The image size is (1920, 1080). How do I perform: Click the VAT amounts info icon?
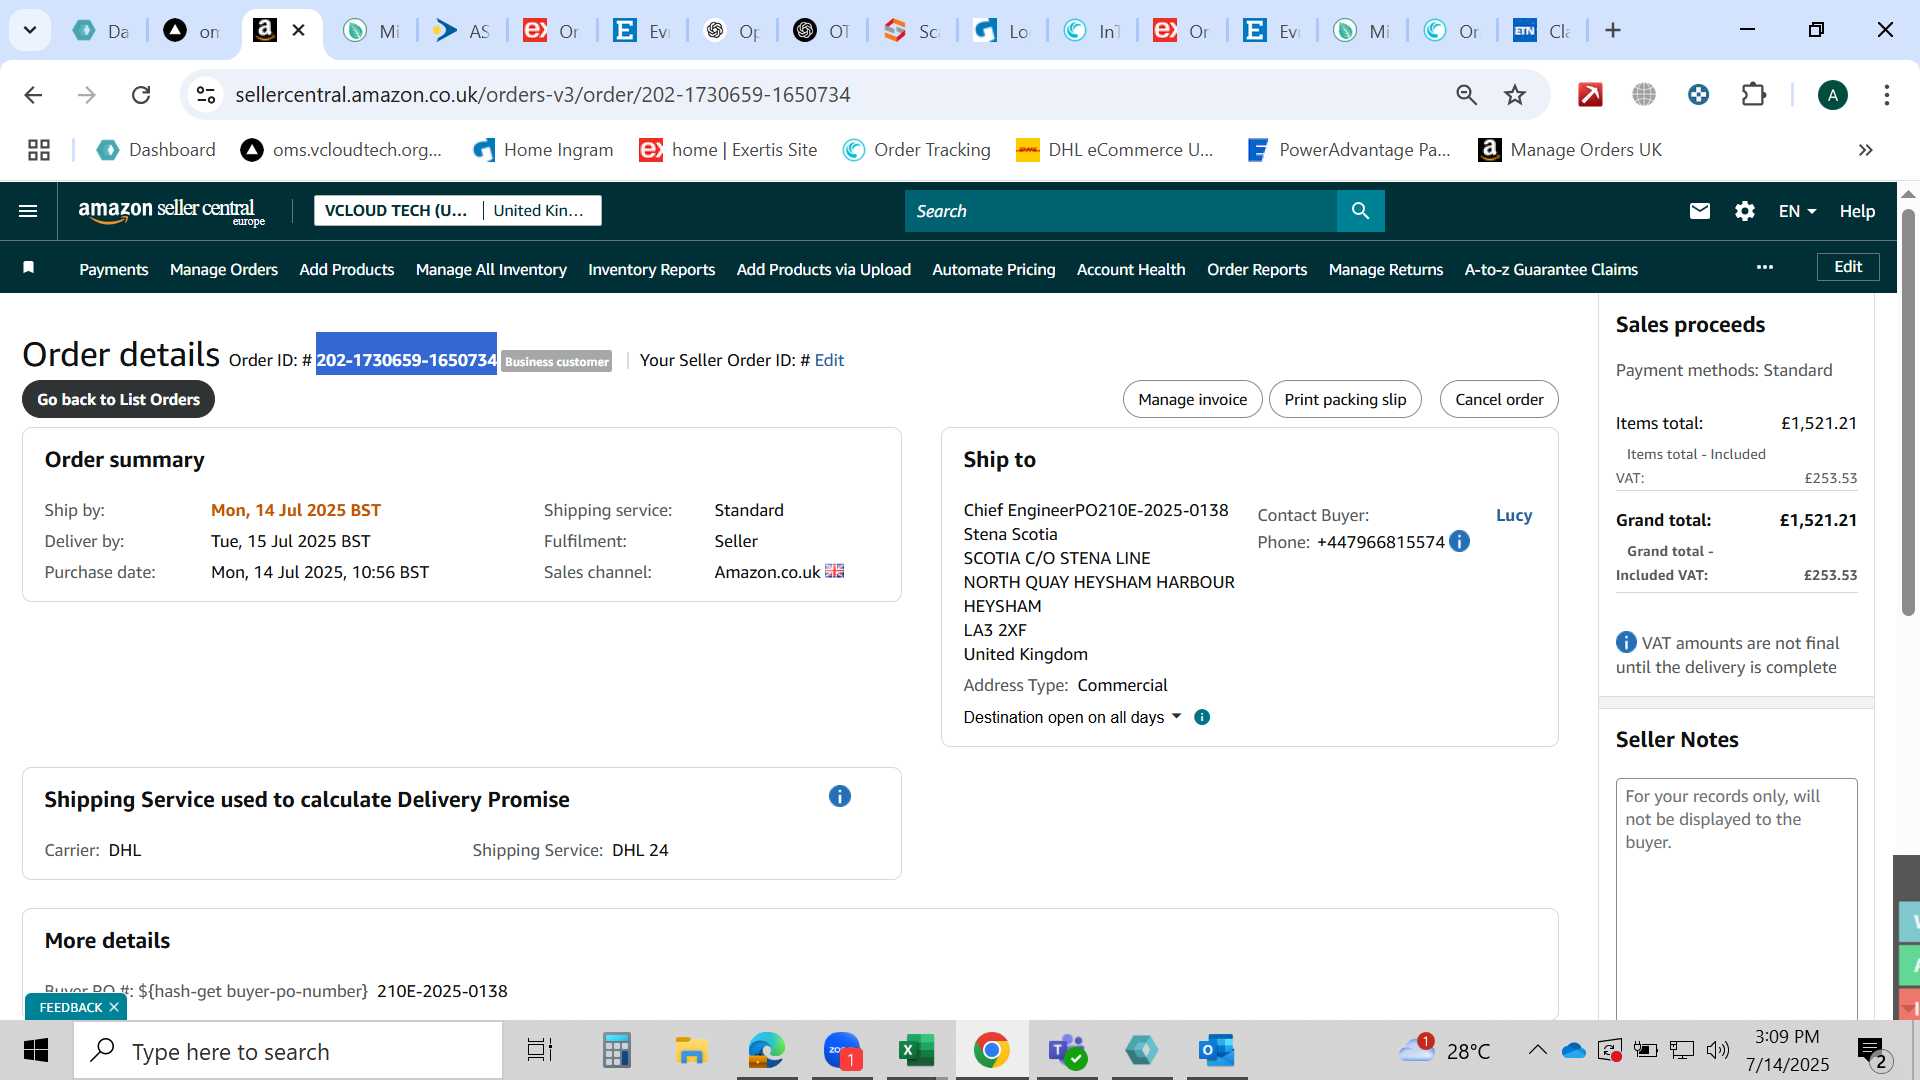tap(1626, 642)
